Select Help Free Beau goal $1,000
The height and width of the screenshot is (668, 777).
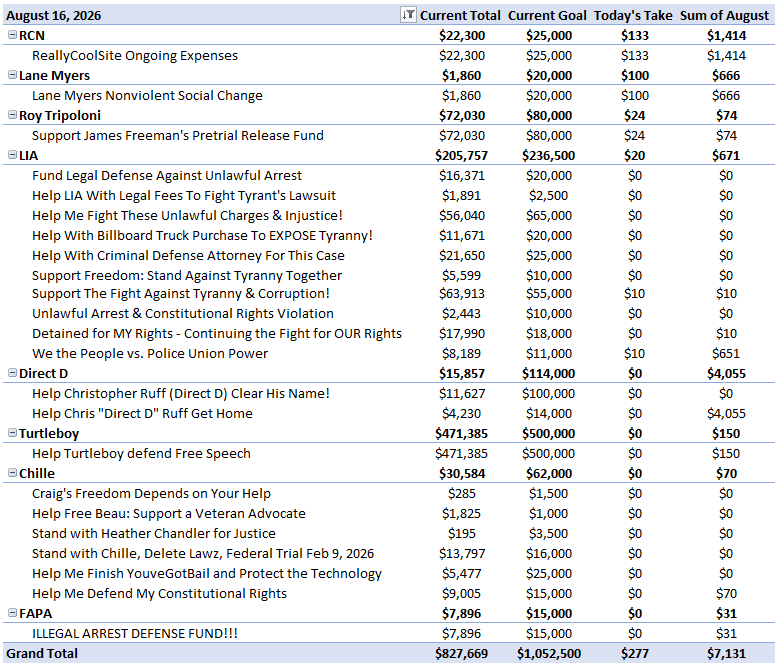pyautogui.click(x=549, y=513)
